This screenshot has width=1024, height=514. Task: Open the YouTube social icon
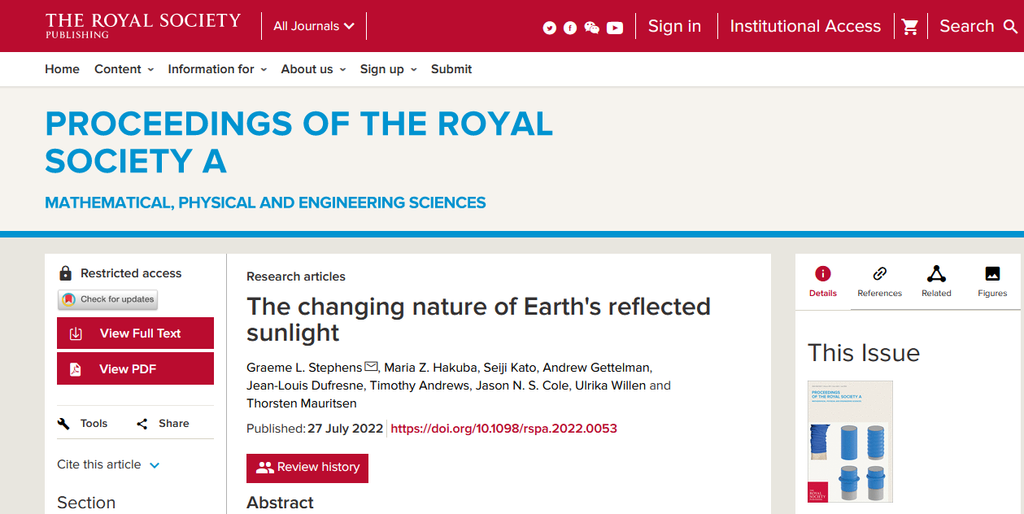(x=615, y=28)
